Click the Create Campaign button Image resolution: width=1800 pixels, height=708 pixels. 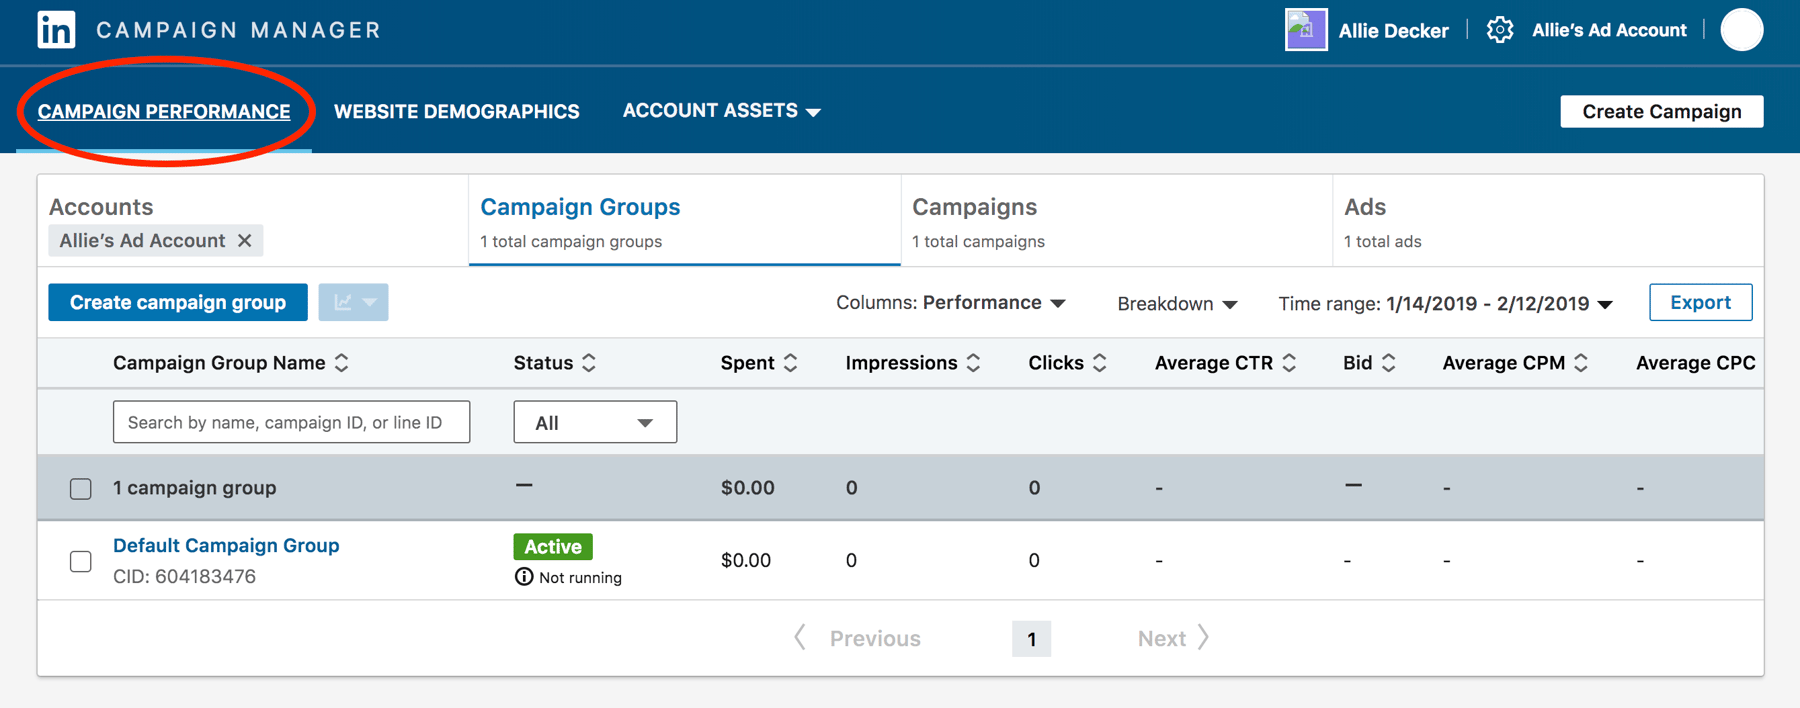coord(1661,111)
